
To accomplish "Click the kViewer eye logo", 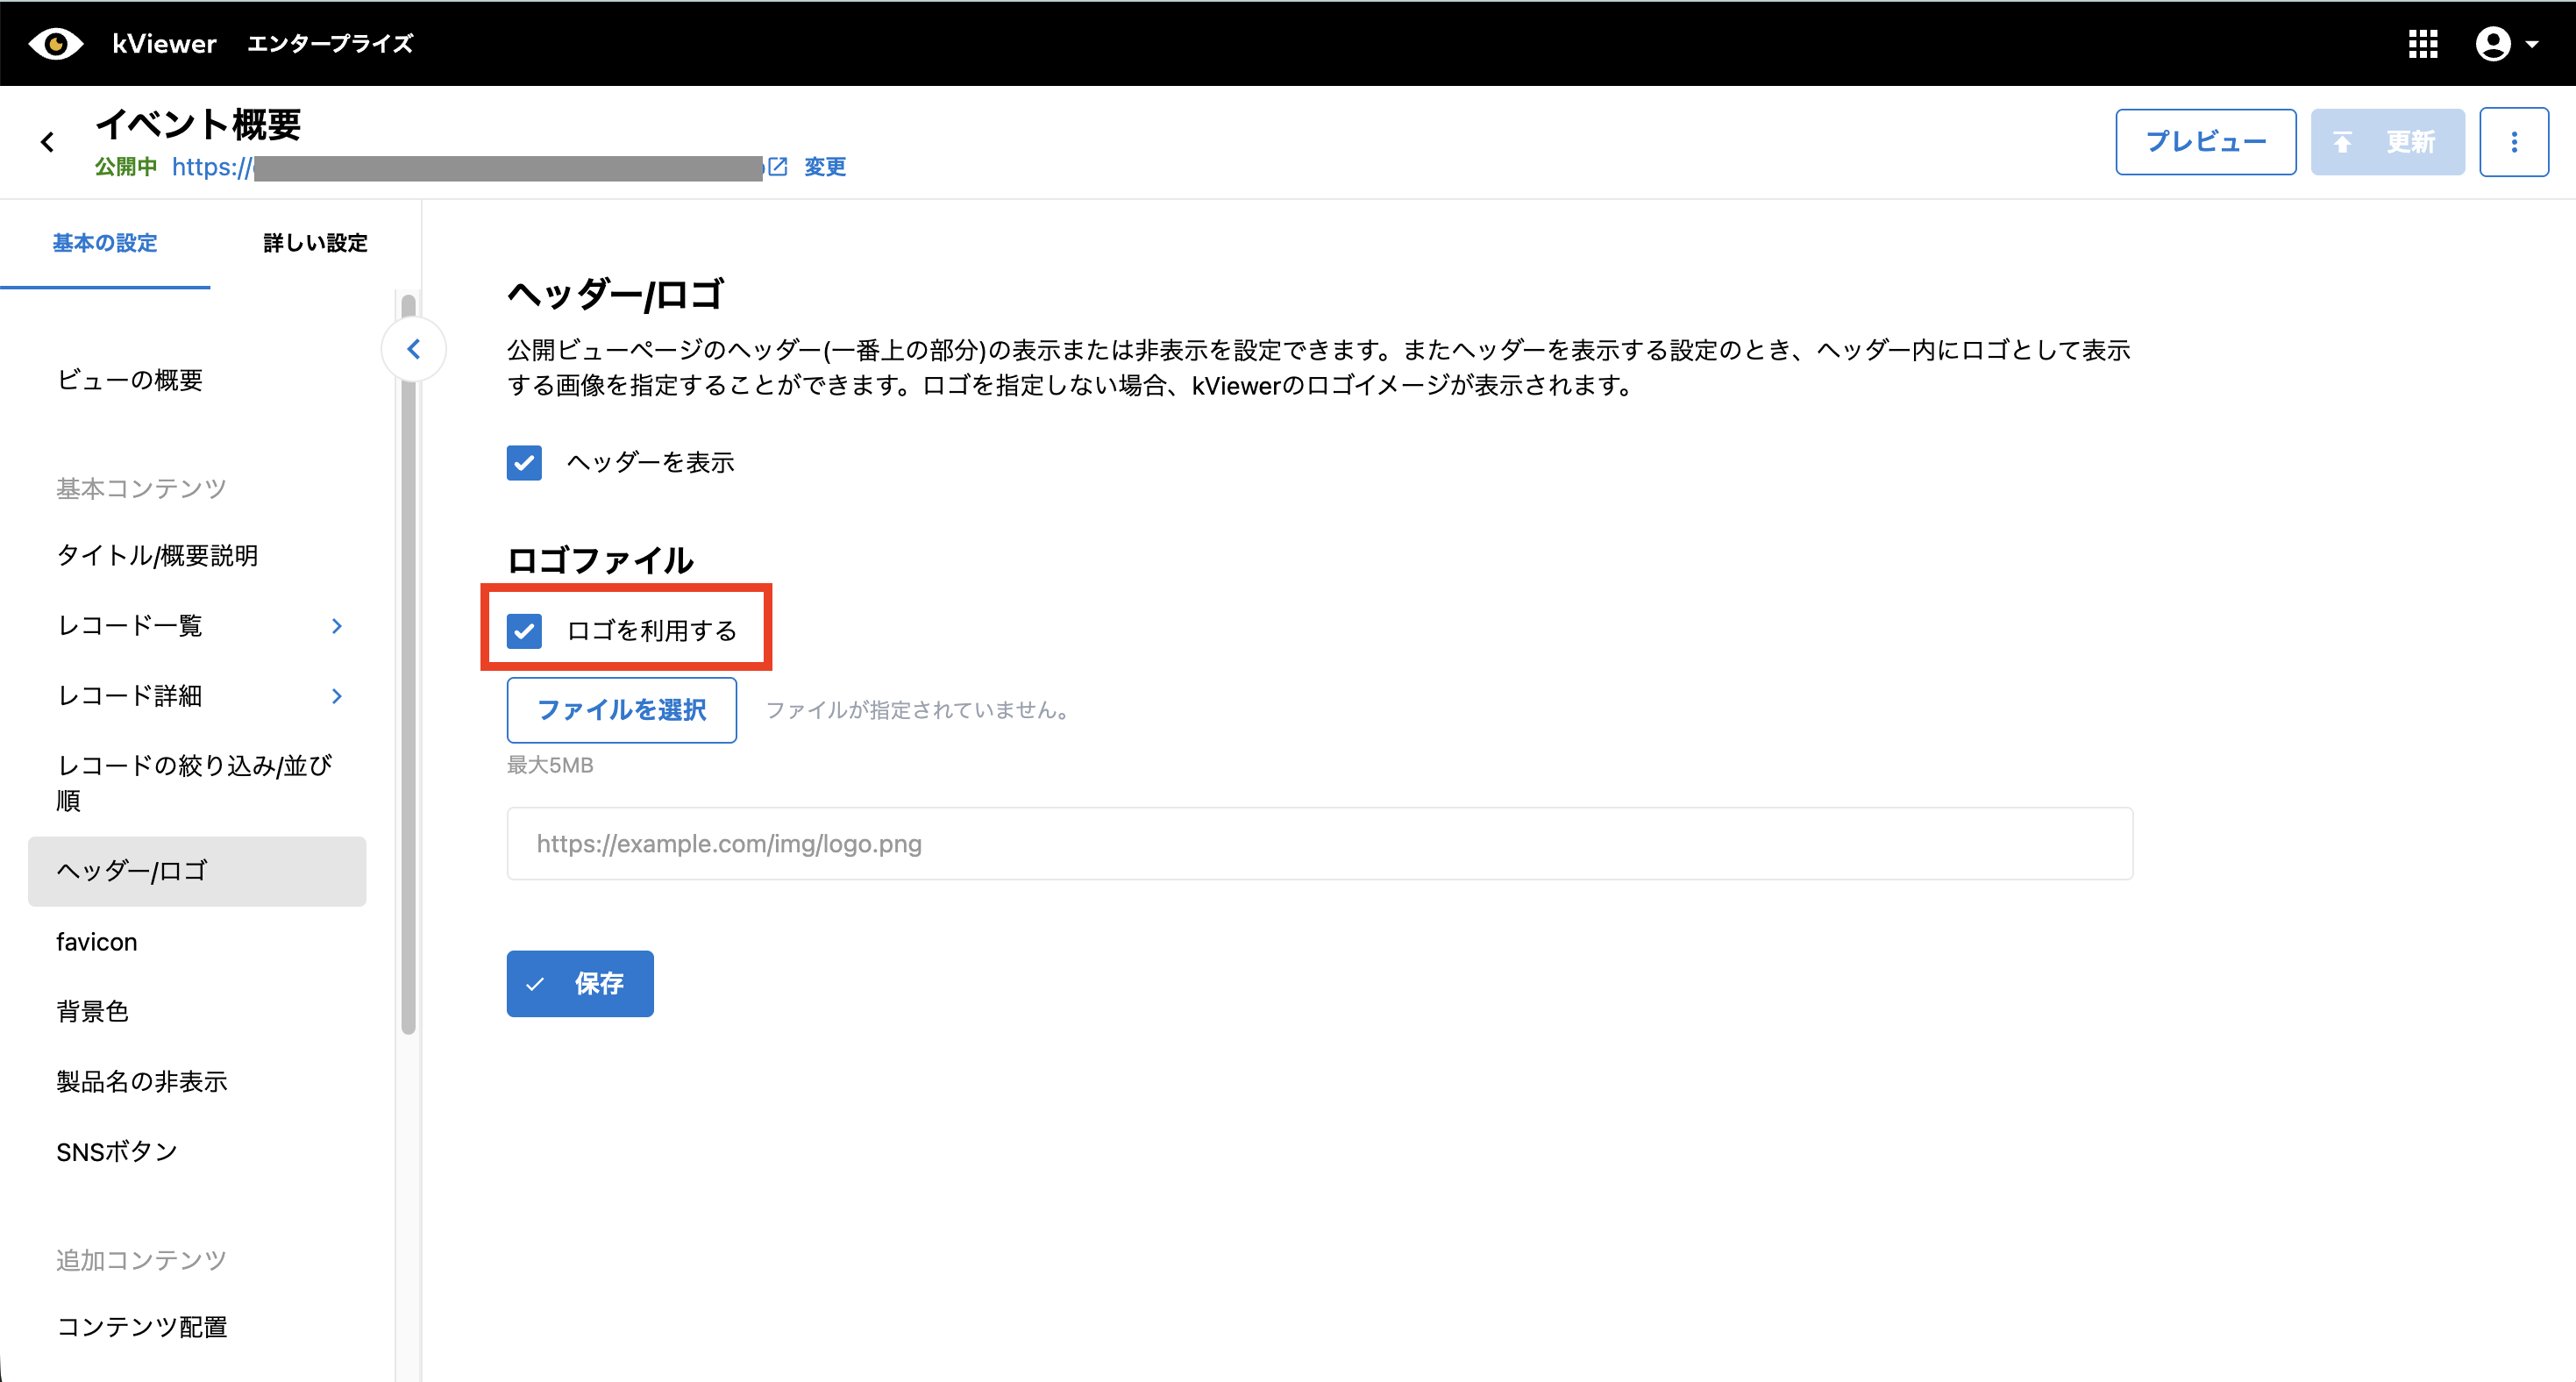I will pyautogui.click(x=56, y=44).
